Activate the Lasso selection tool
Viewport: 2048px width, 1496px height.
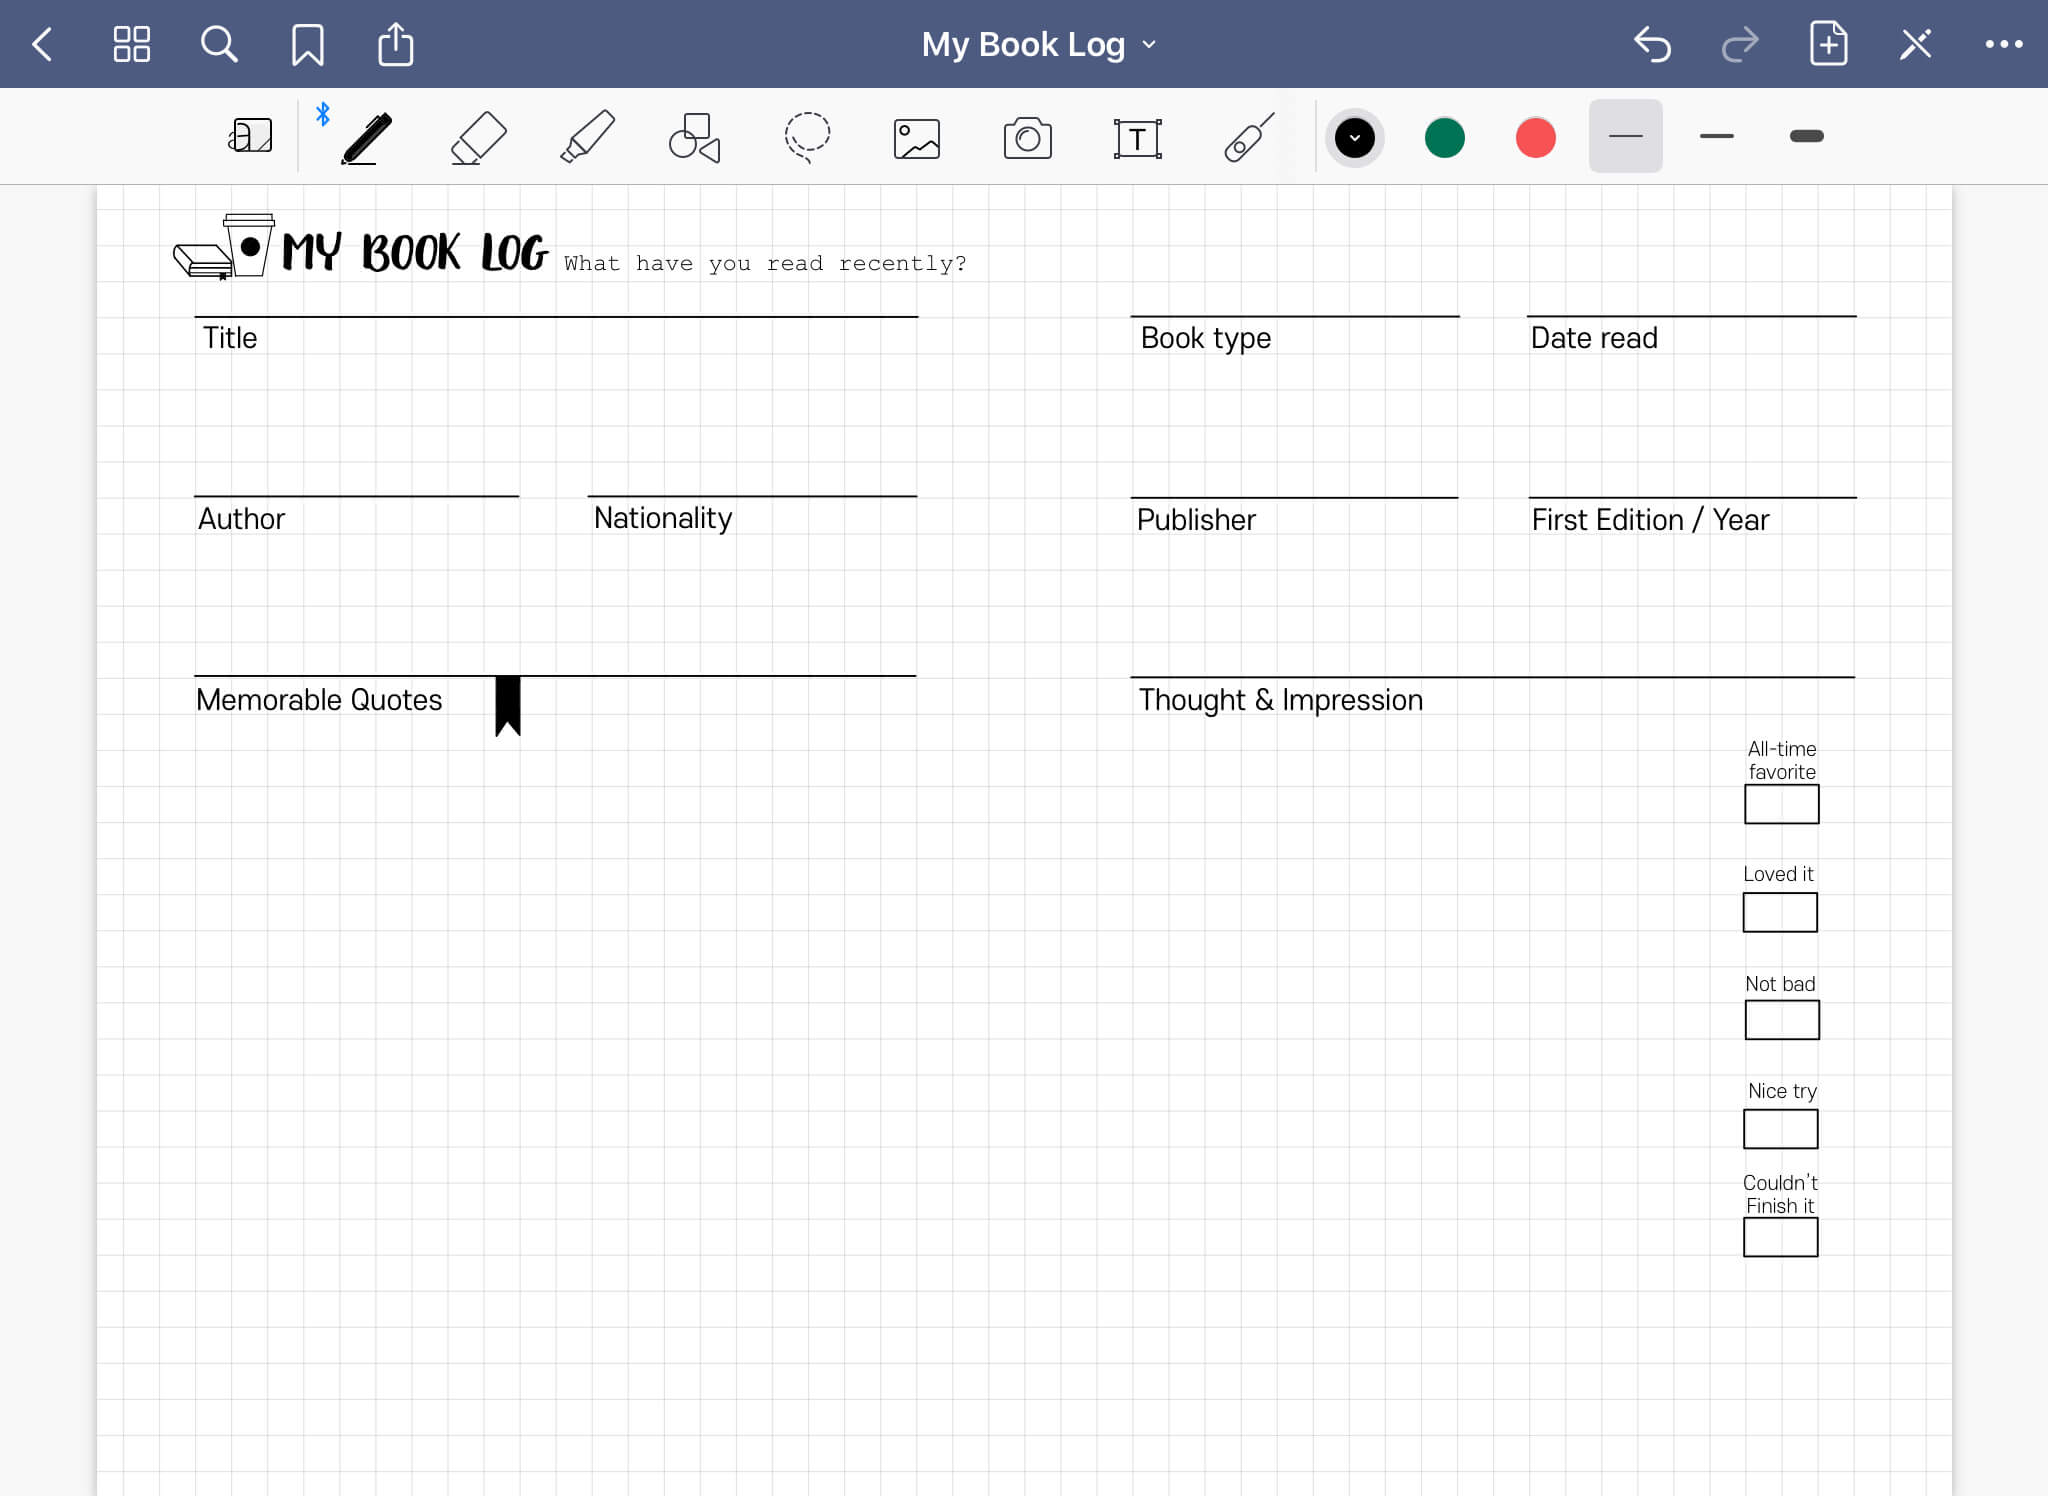click(x=806, y=137)
